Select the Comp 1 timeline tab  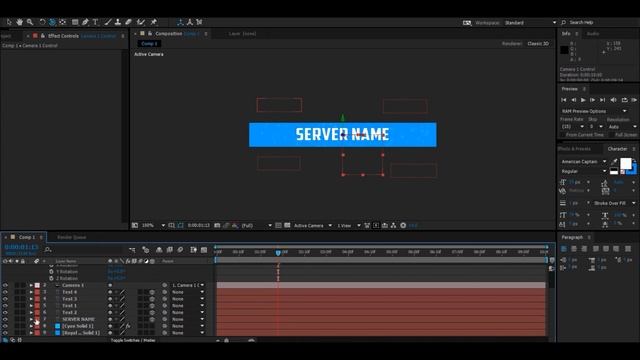pyautogui.click(x=27, y=237)
